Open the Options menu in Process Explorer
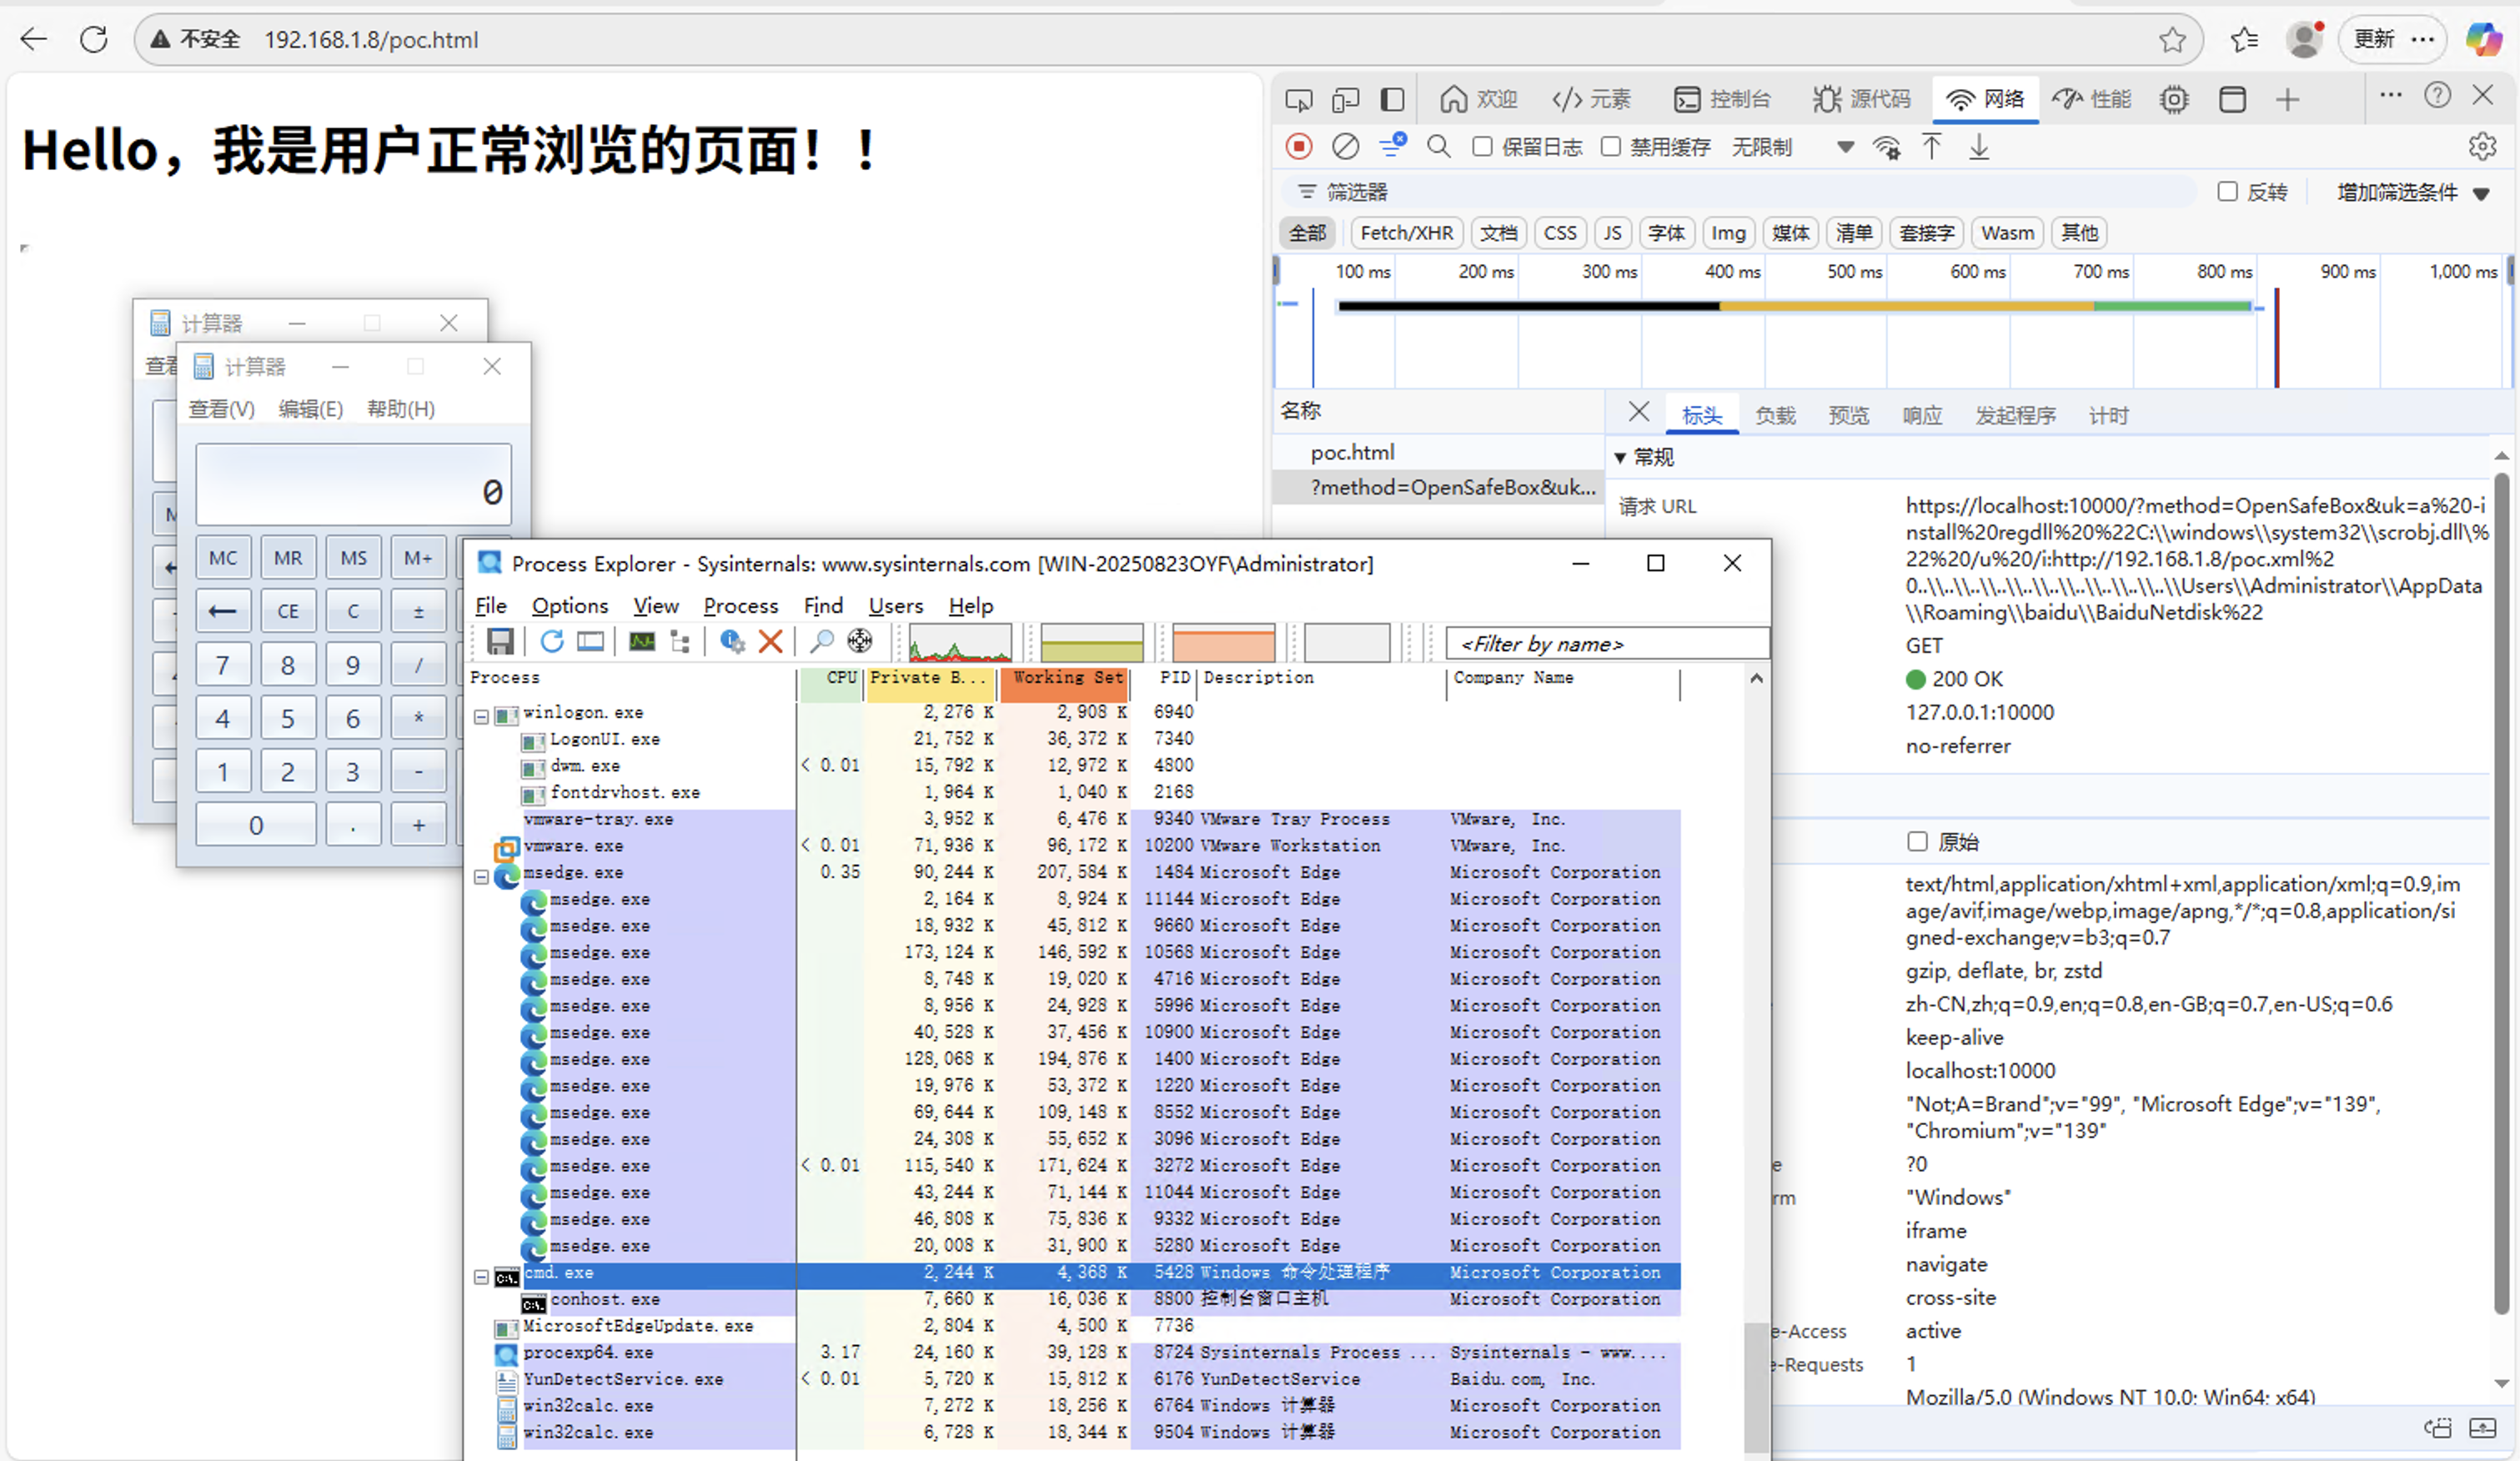Viewport: 2520px width, 1461px height. [x=569, y=606]
